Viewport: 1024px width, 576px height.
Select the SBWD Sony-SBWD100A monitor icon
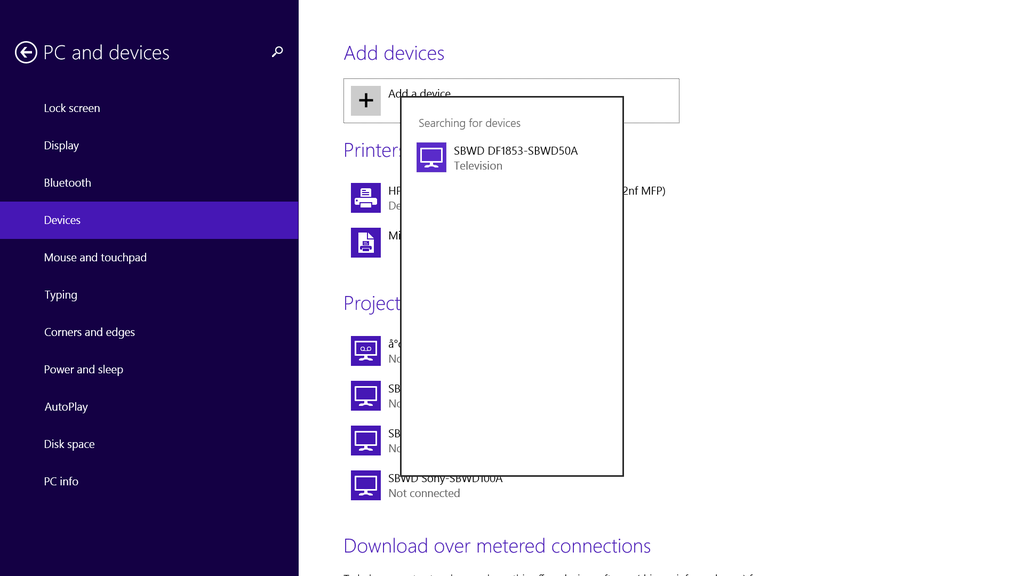point(366,485)
